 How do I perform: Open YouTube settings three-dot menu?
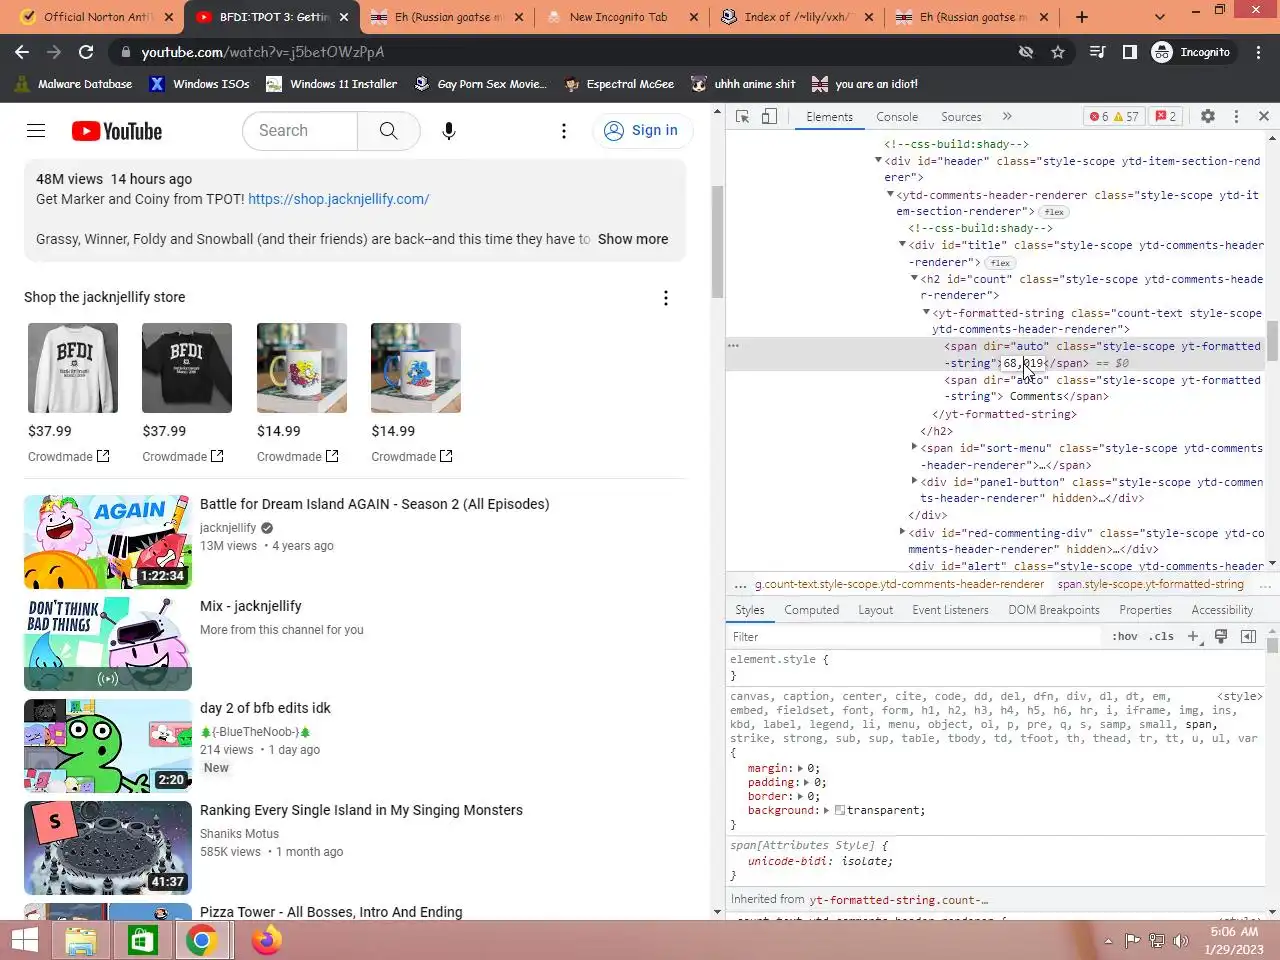(564, 131)
